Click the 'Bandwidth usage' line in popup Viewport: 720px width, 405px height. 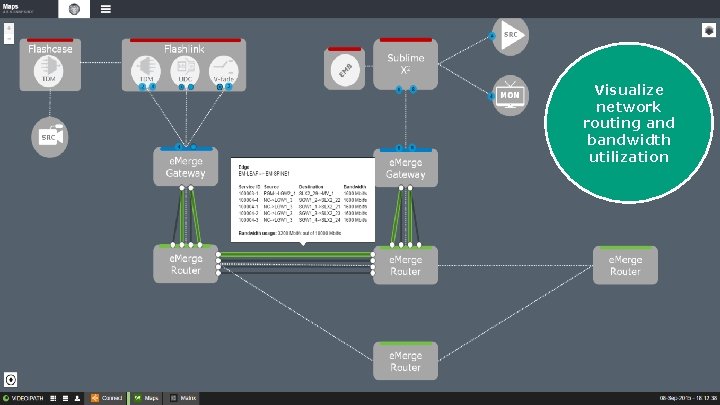click(290, 233)
